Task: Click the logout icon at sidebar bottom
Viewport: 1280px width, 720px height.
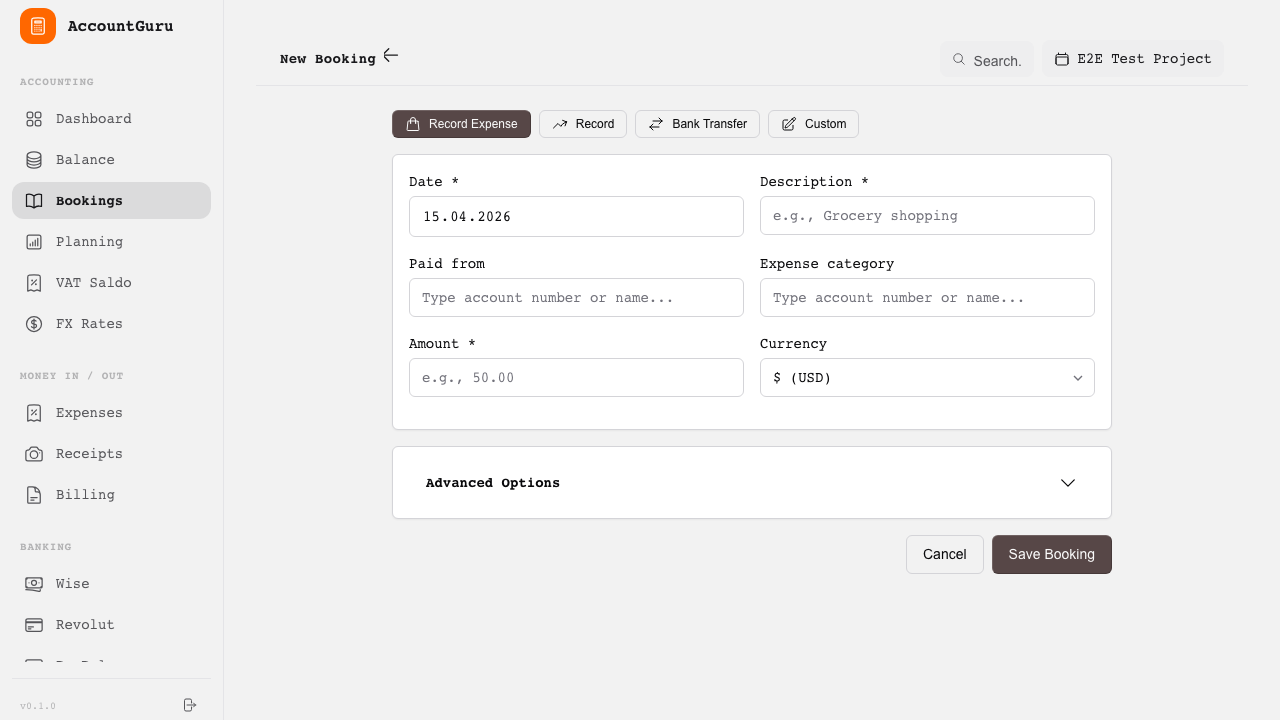Action: pos(190,705)
